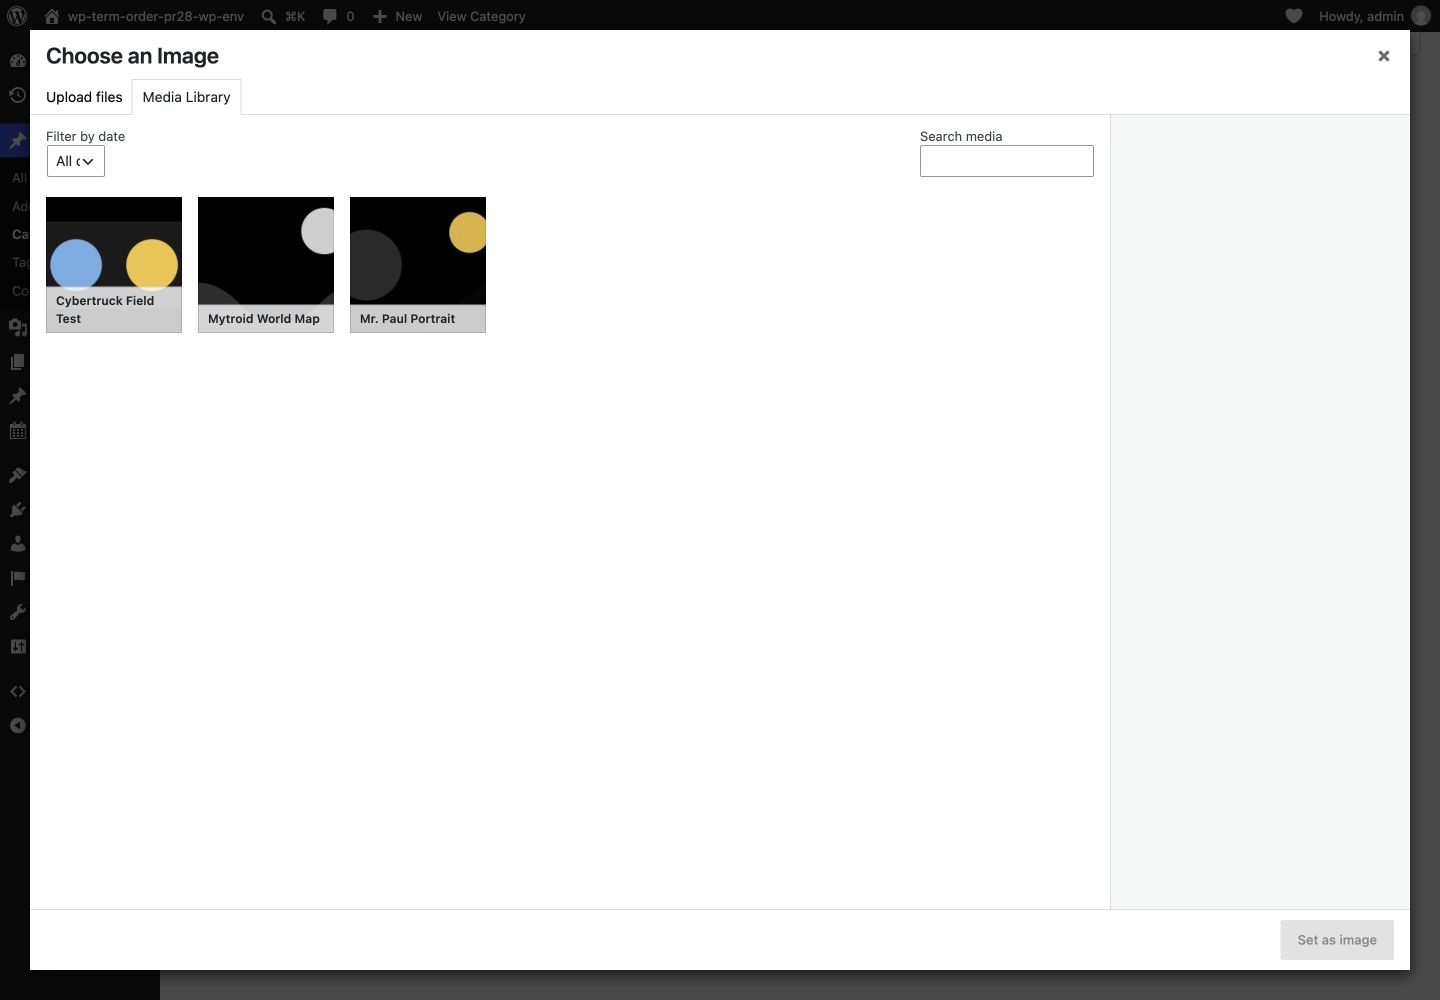This screenshot has height=1000, width=1440.
Task: Select the Media Library tab
Action: (x=186, y=97)
